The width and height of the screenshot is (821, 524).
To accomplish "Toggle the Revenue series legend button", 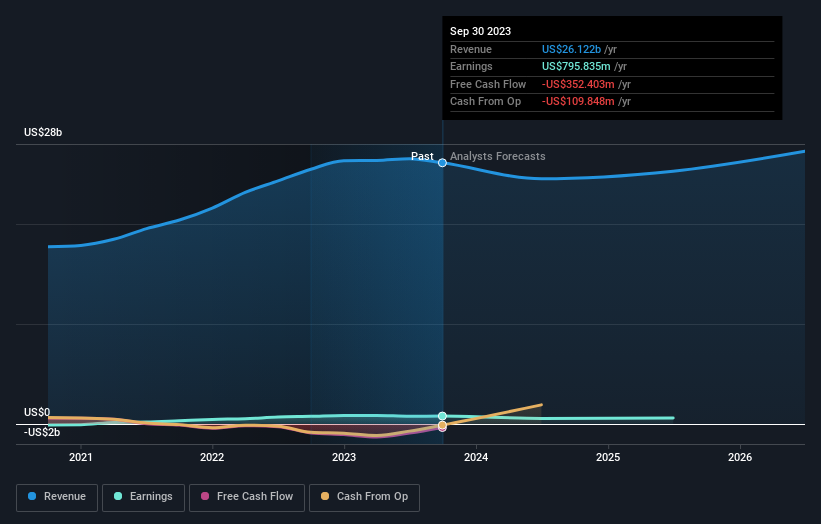I will pos(57,497).
